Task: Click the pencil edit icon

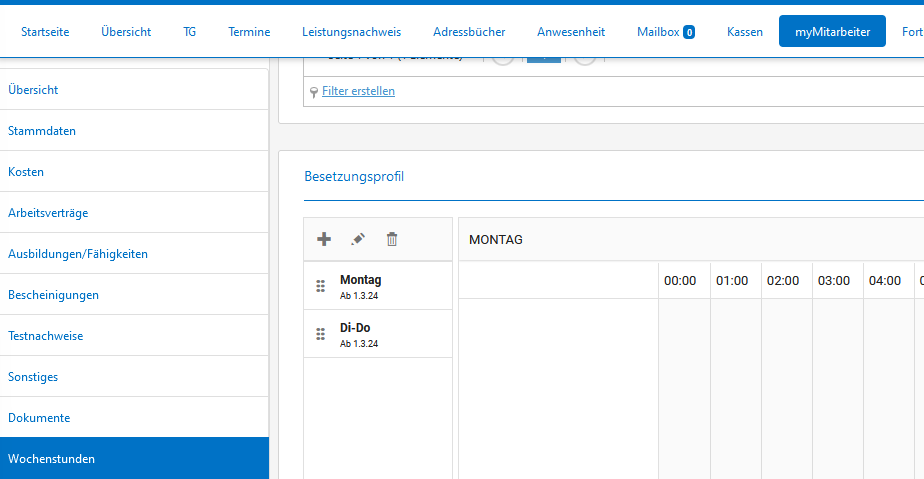Action: coord(358,239)
